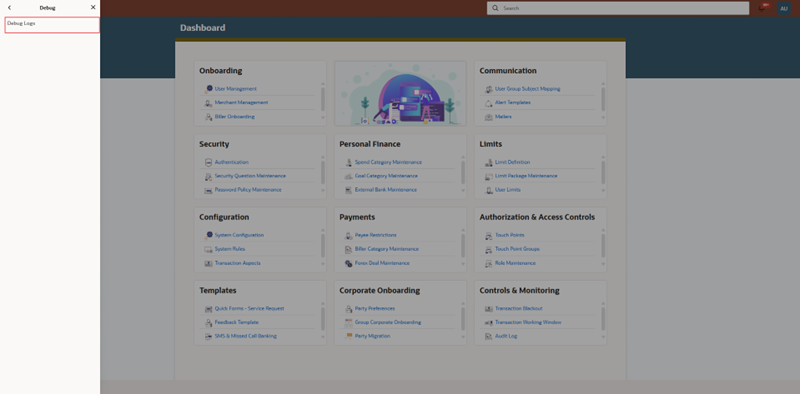The height and width of the screenshot is (394, 800).
Task: Click the Quick Forms - Service Request icon
Action: pos(208,309)
